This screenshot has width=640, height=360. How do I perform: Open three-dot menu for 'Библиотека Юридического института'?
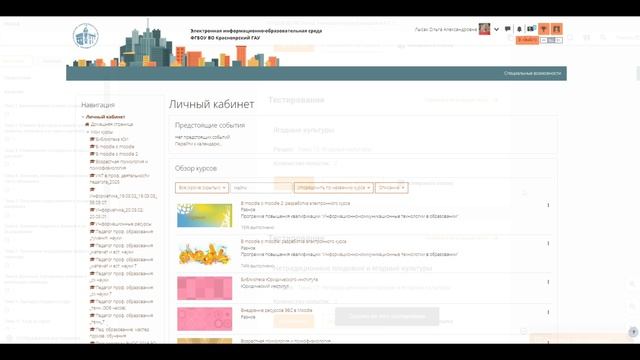tap(548, 282)
